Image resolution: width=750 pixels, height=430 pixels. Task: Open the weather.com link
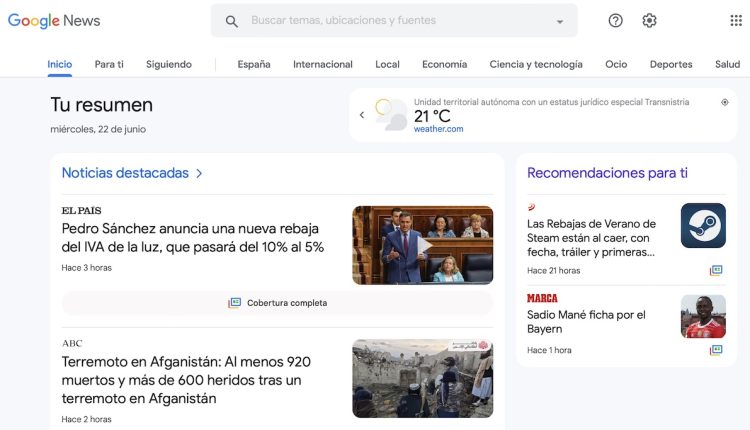pos(438,129)
